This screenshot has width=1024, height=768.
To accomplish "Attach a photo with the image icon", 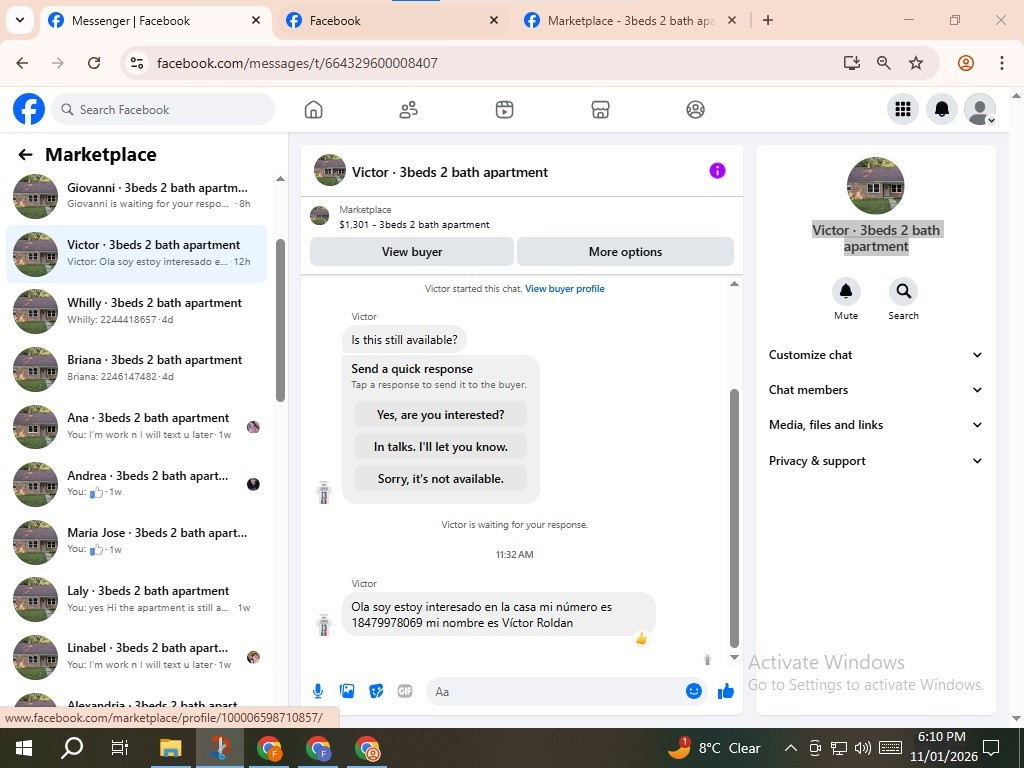I will point(347,691).
